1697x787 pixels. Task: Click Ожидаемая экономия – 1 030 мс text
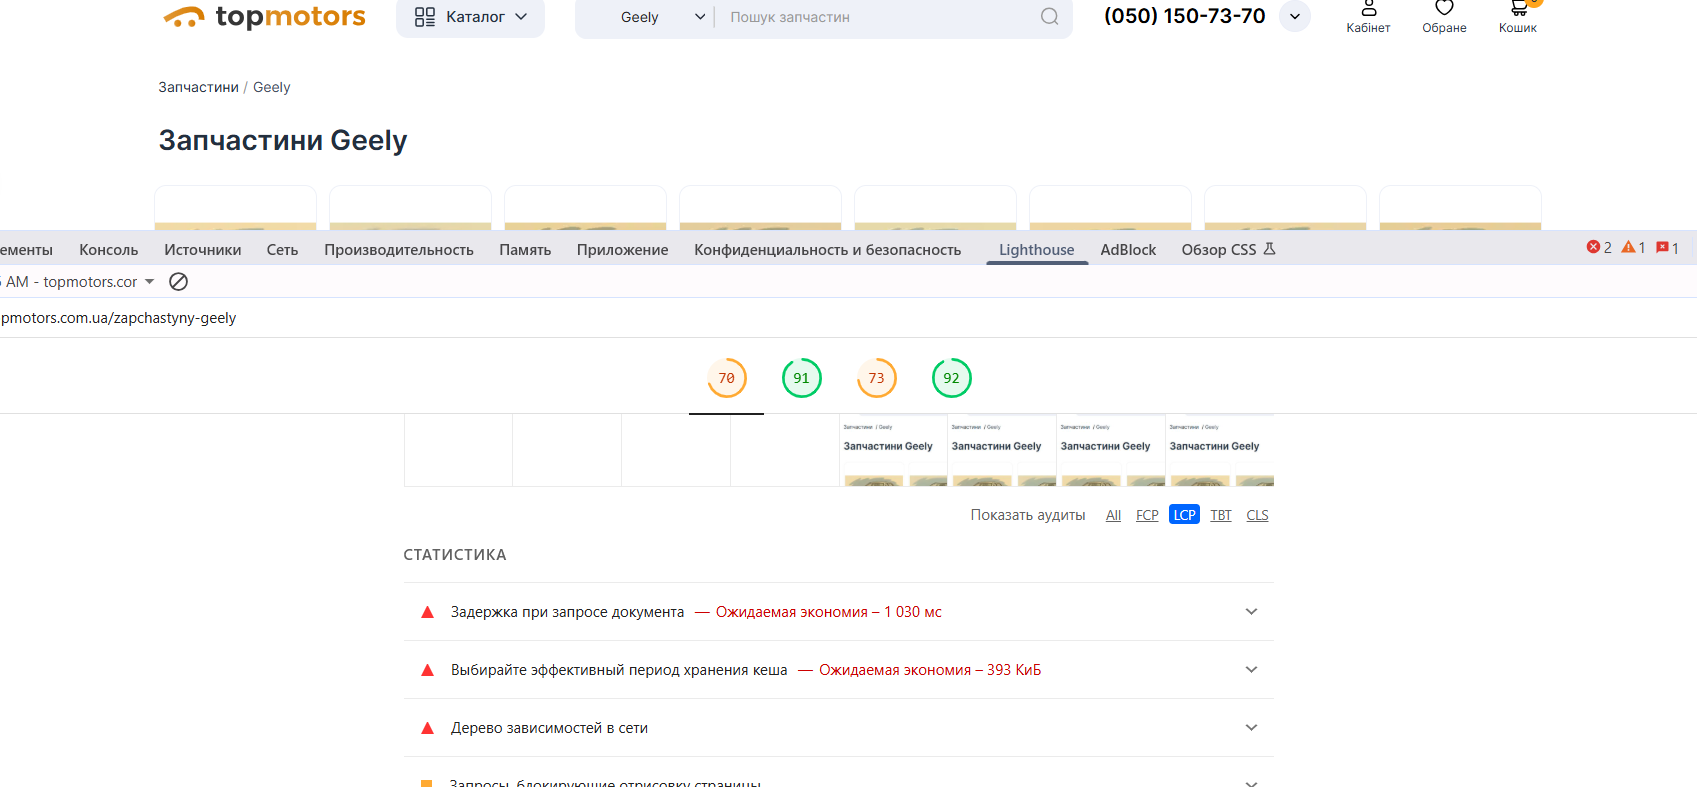pos(829,612)
